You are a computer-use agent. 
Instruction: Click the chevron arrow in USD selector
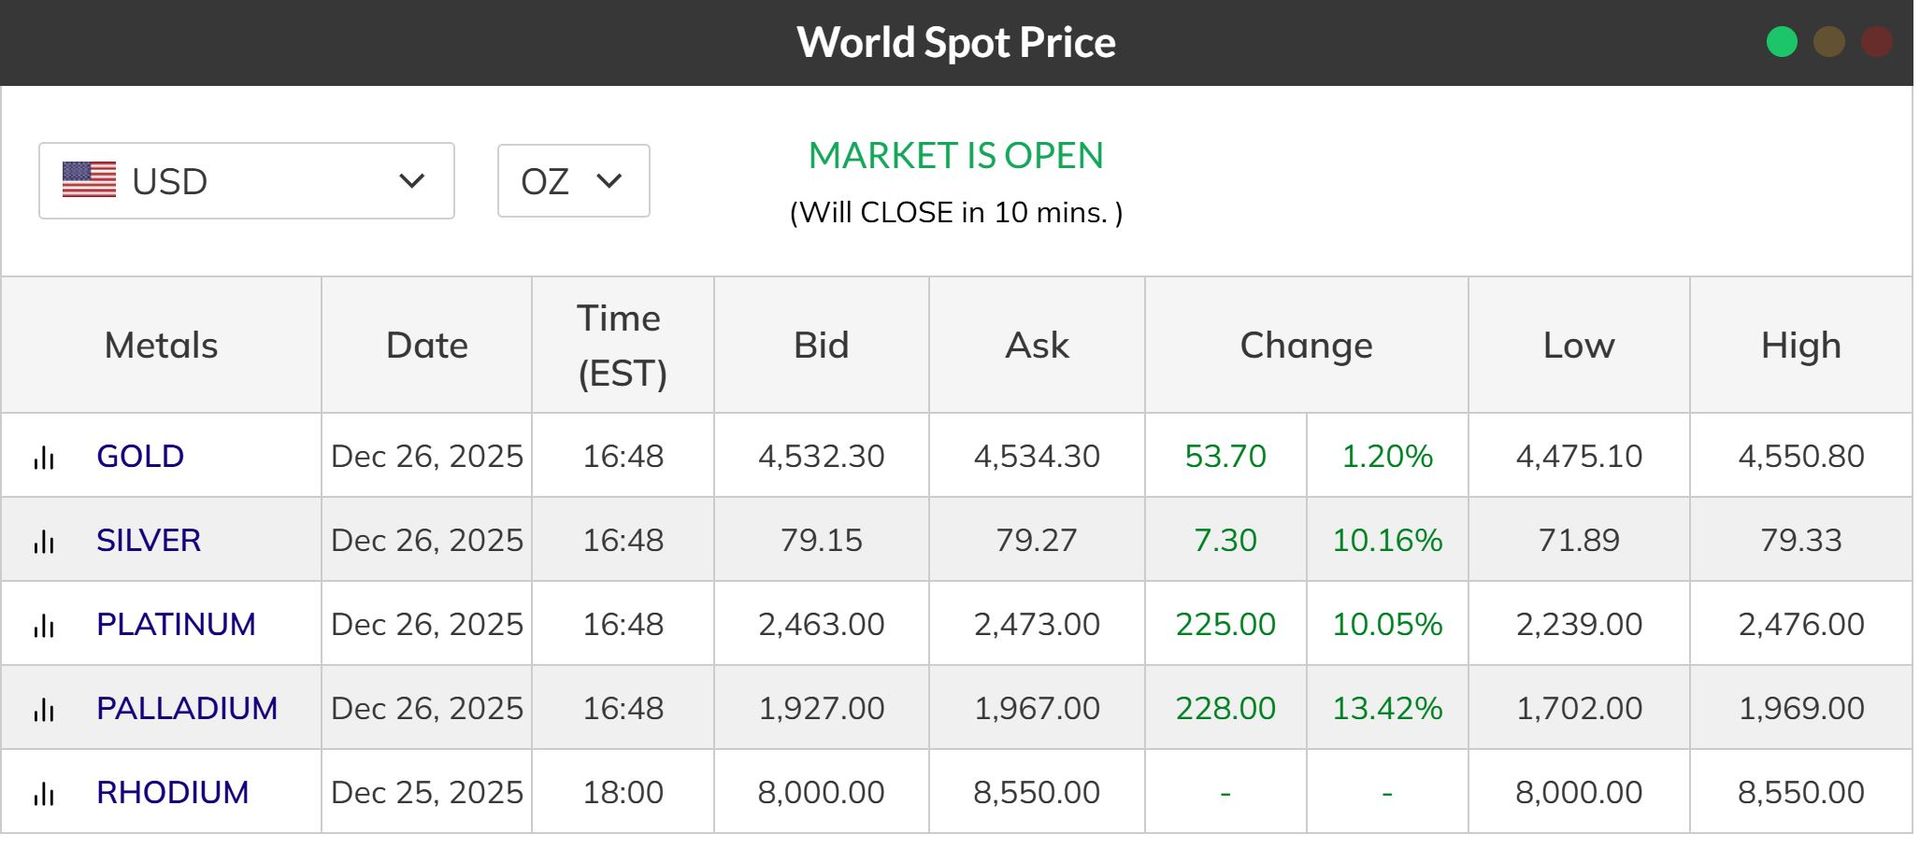(412, 181)
